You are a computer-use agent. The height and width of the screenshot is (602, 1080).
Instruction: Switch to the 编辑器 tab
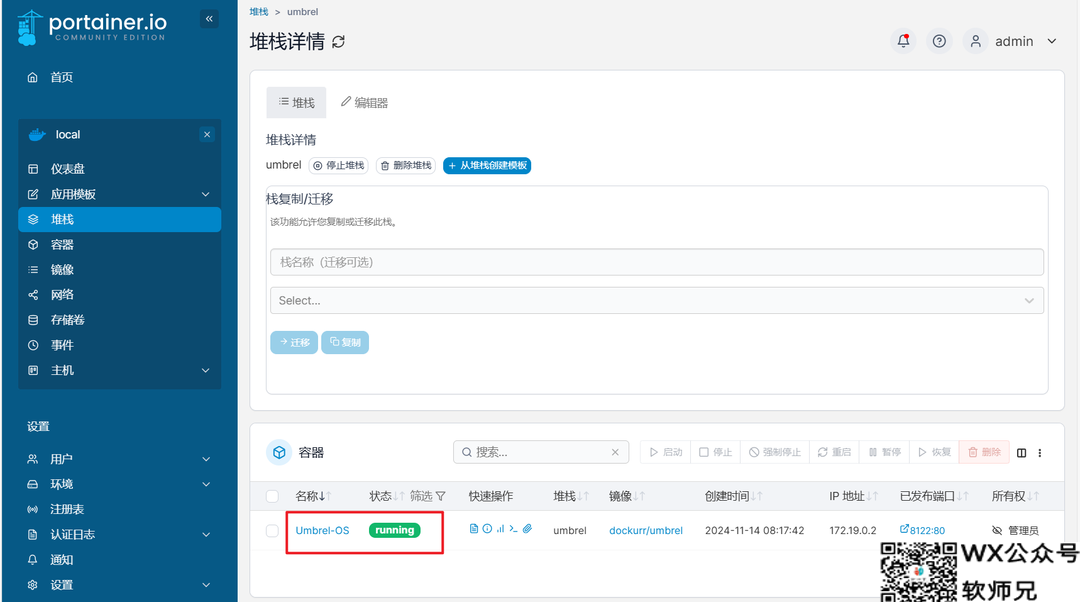(364, 103)
